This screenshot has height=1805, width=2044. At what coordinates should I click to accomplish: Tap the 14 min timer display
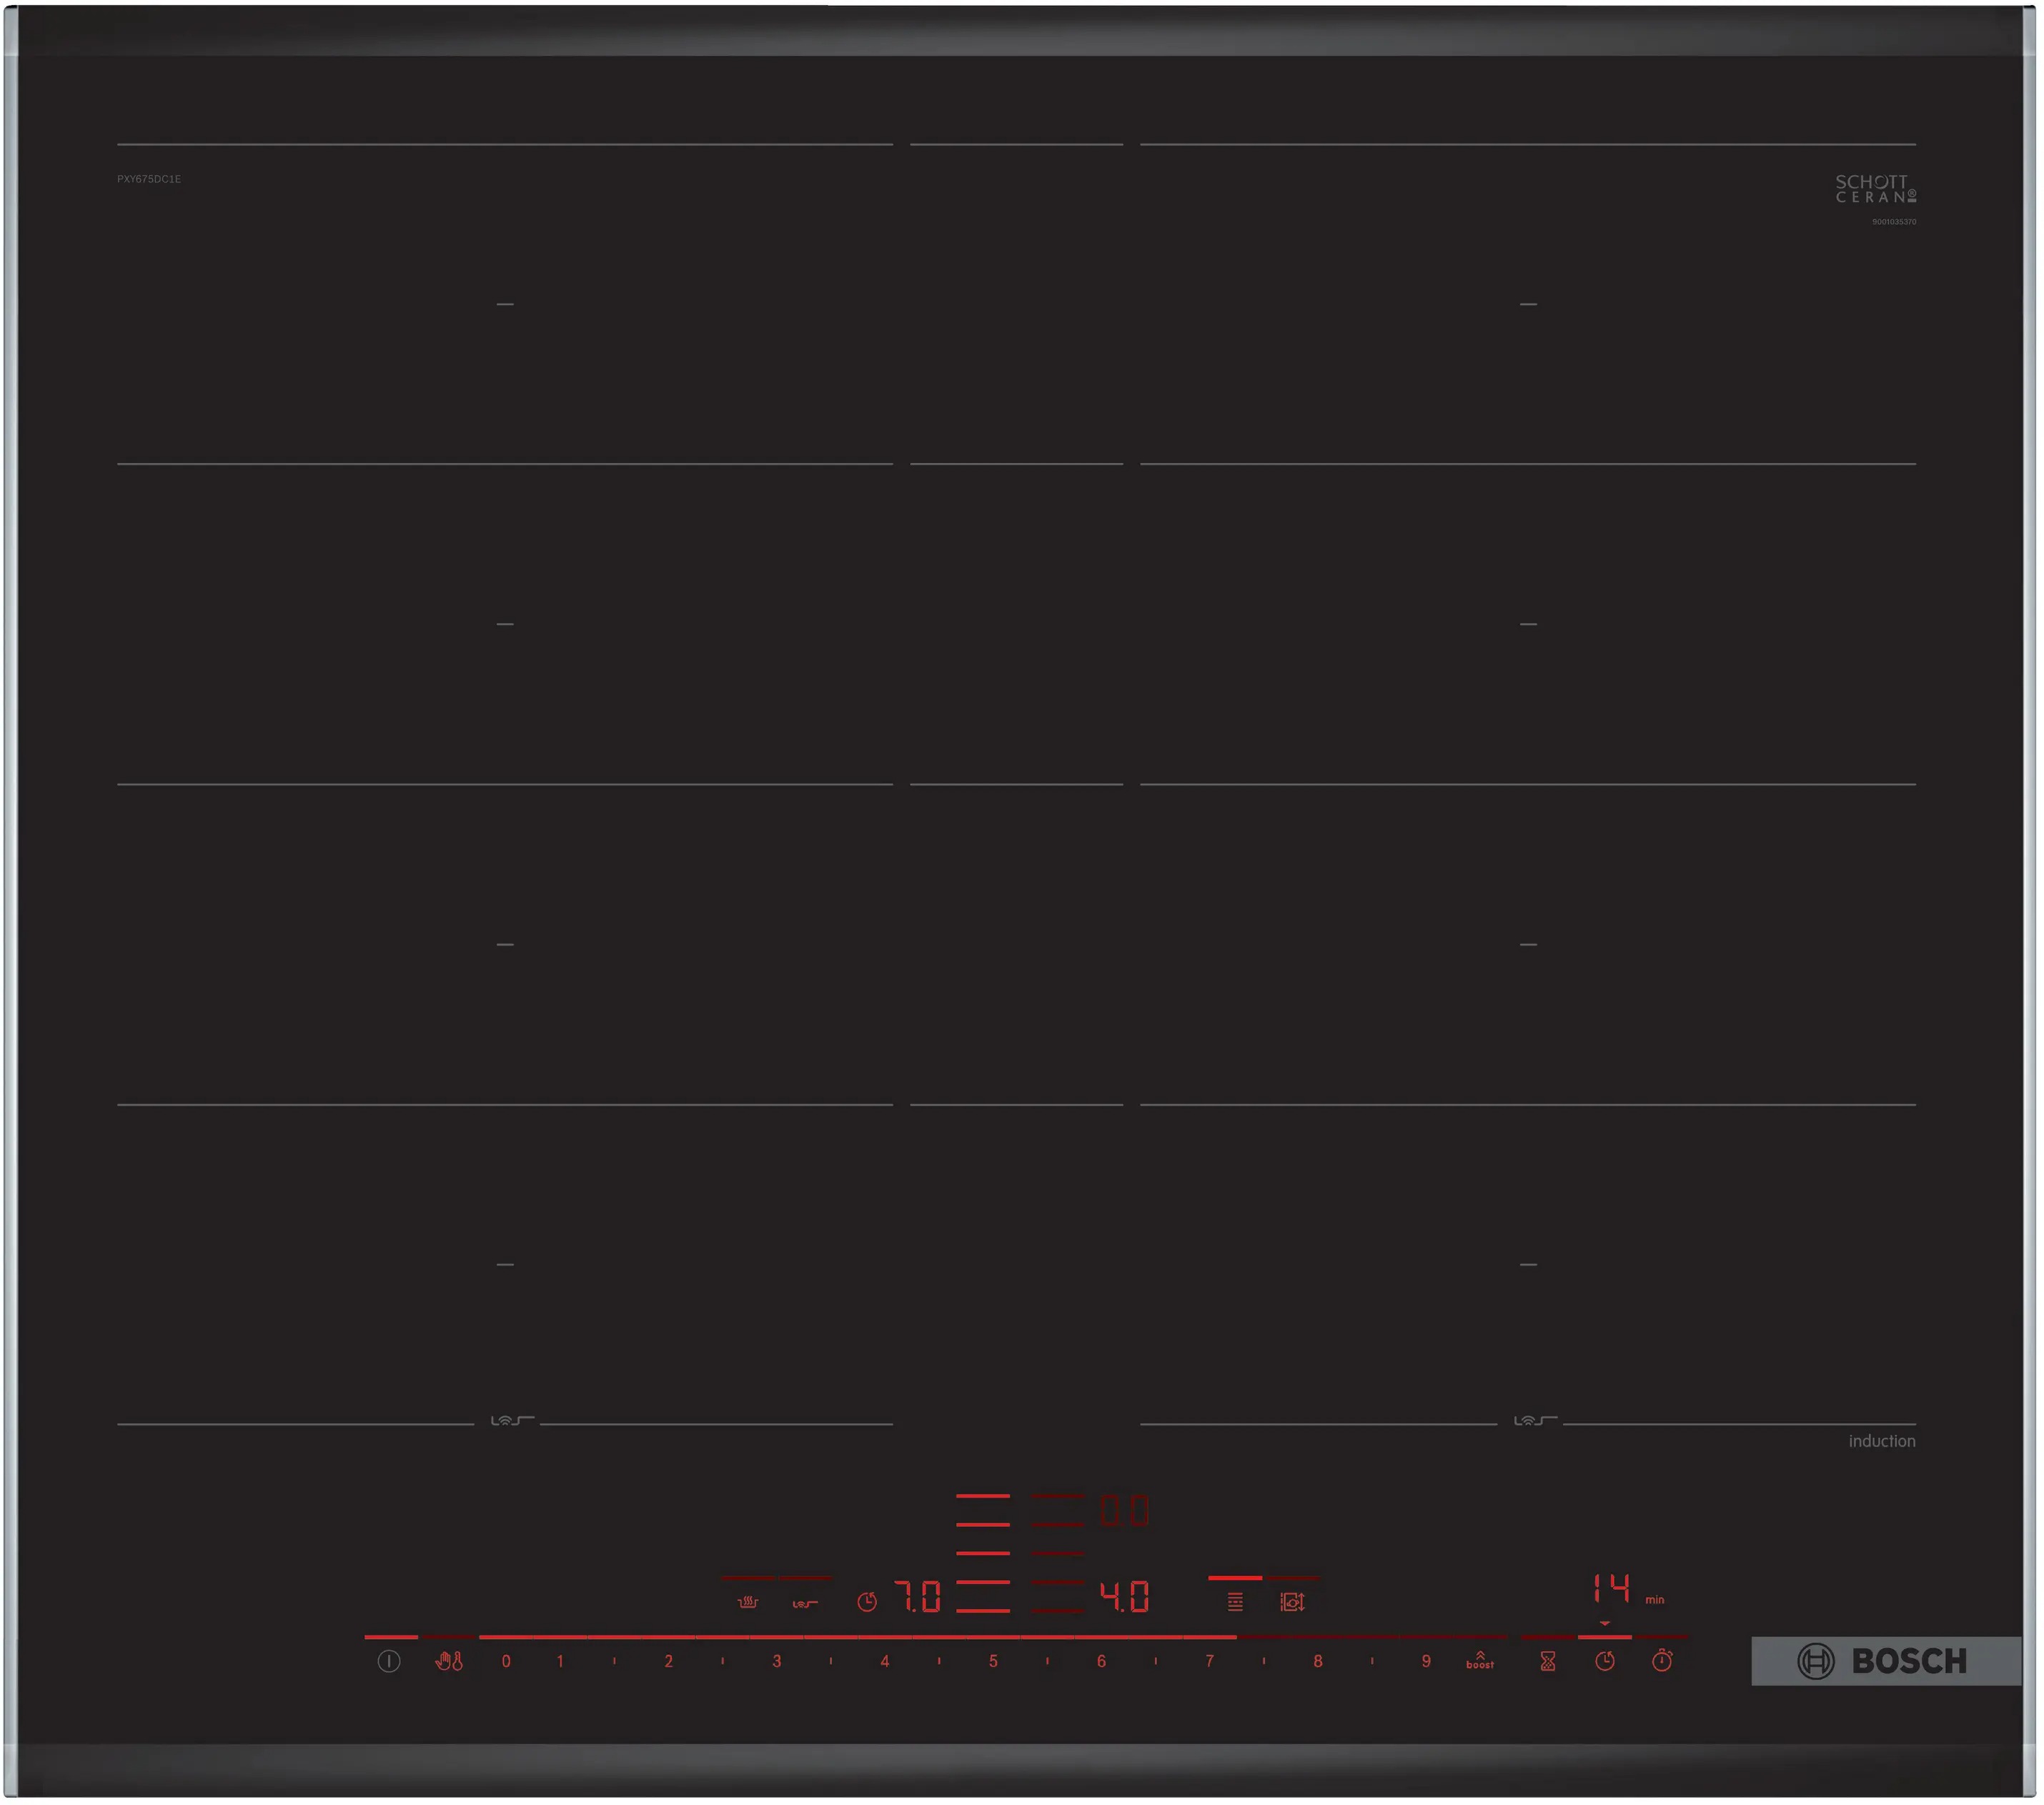coord(1612,1588)
